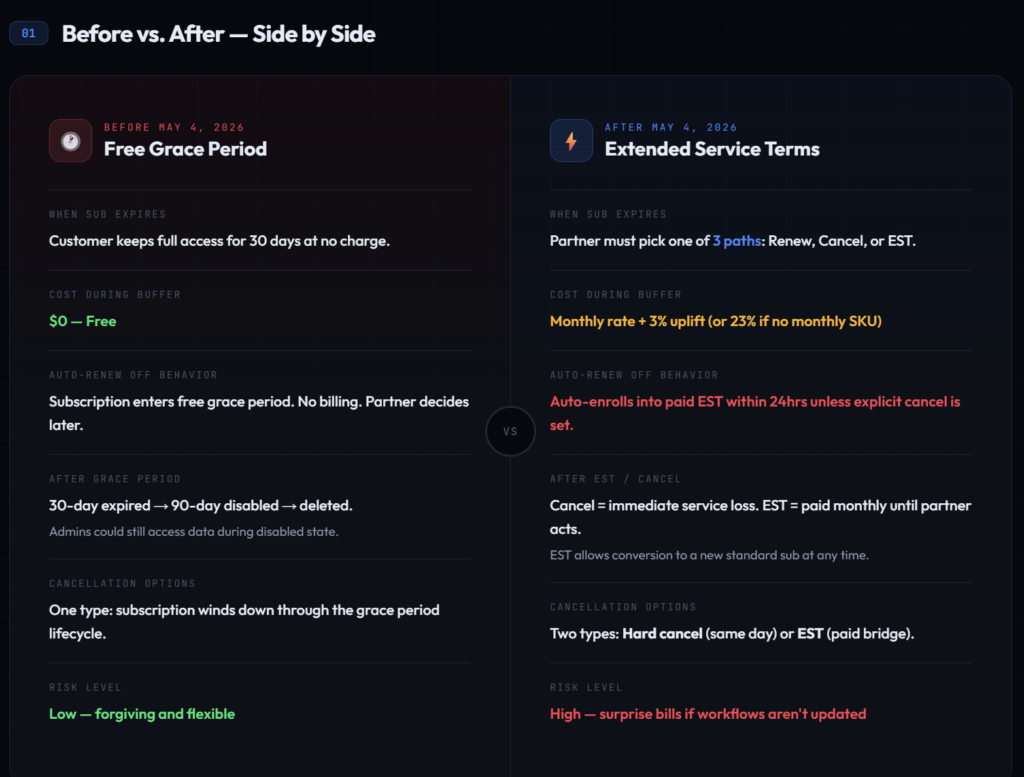Click 'Admins could still access data' note
This screenshot has width=1024, height=777.
pos(193,531)
